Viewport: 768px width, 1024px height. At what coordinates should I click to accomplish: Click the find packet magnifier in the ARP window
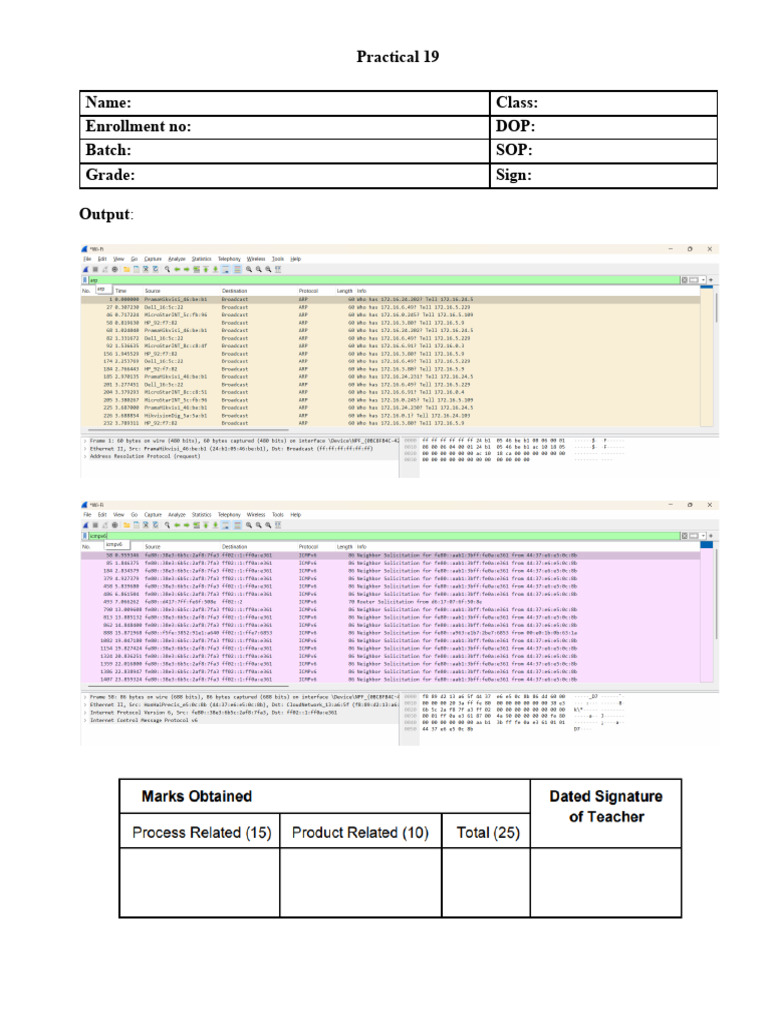(167, 269)
